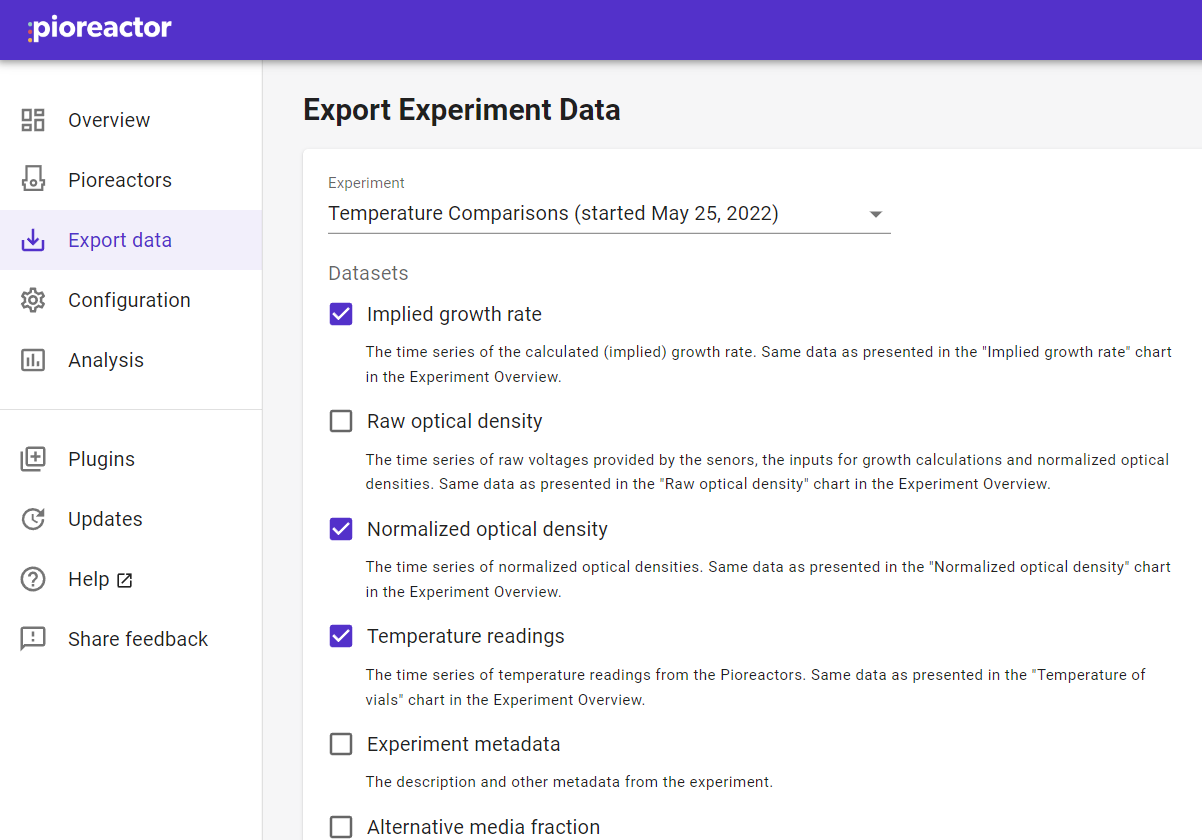This screenshot has width=1202, height=840.
Task: Click the Share feedback link
Action: click(131, 639)
